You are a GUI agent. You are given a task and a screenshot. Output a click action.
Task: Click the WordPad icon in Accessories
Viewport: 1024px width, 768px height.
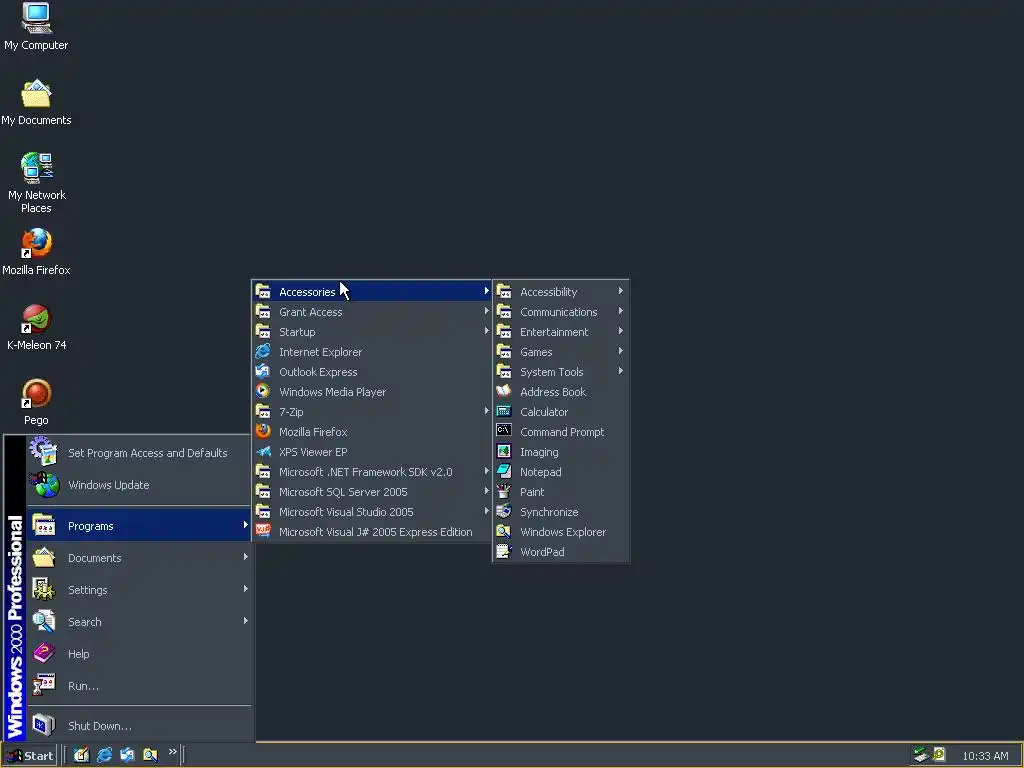[504, 551]
